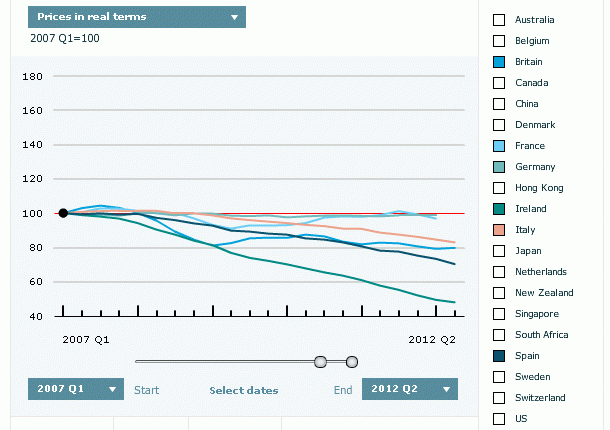Click the Hong Kong country label
Viewport: 610px width, 430px height.
pyautogui.click(x=539, y=188)
